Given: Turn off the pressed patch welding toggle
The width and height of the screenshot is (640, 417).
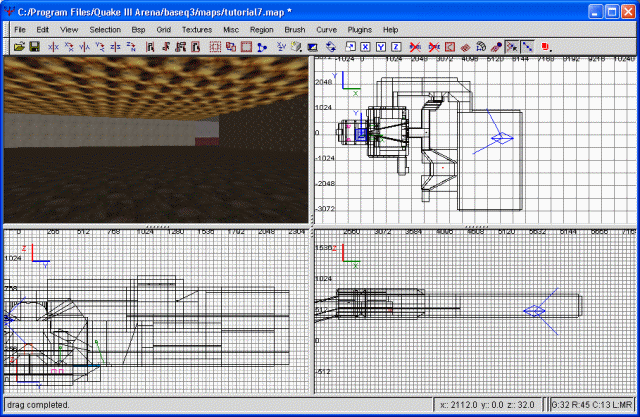Looking at the screenshot, I should tap(512, 47).
